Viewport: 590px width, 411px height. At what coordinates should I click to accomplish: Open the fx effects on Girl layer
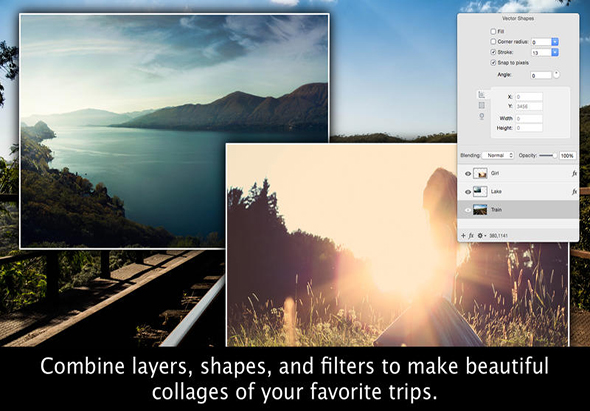[x=574, y=174]
